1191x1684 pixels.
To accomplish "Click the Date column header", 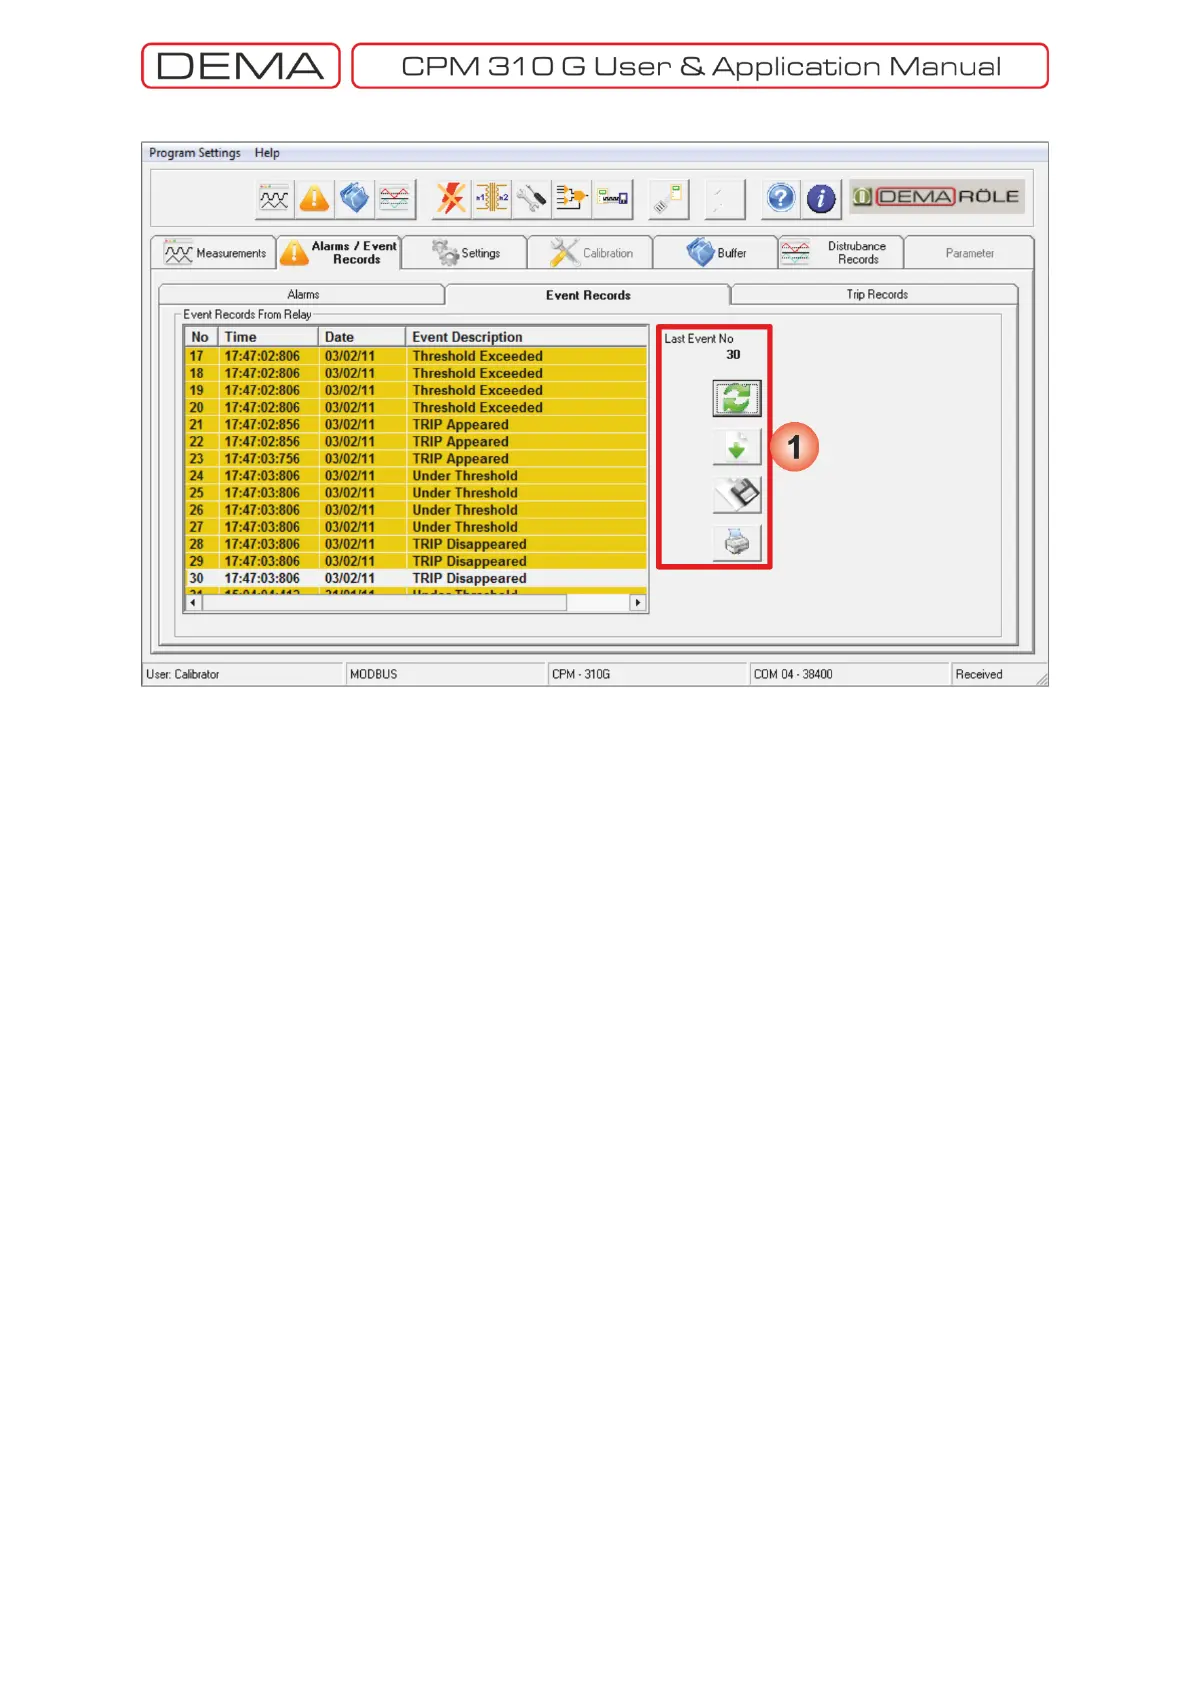I will 362,337.
